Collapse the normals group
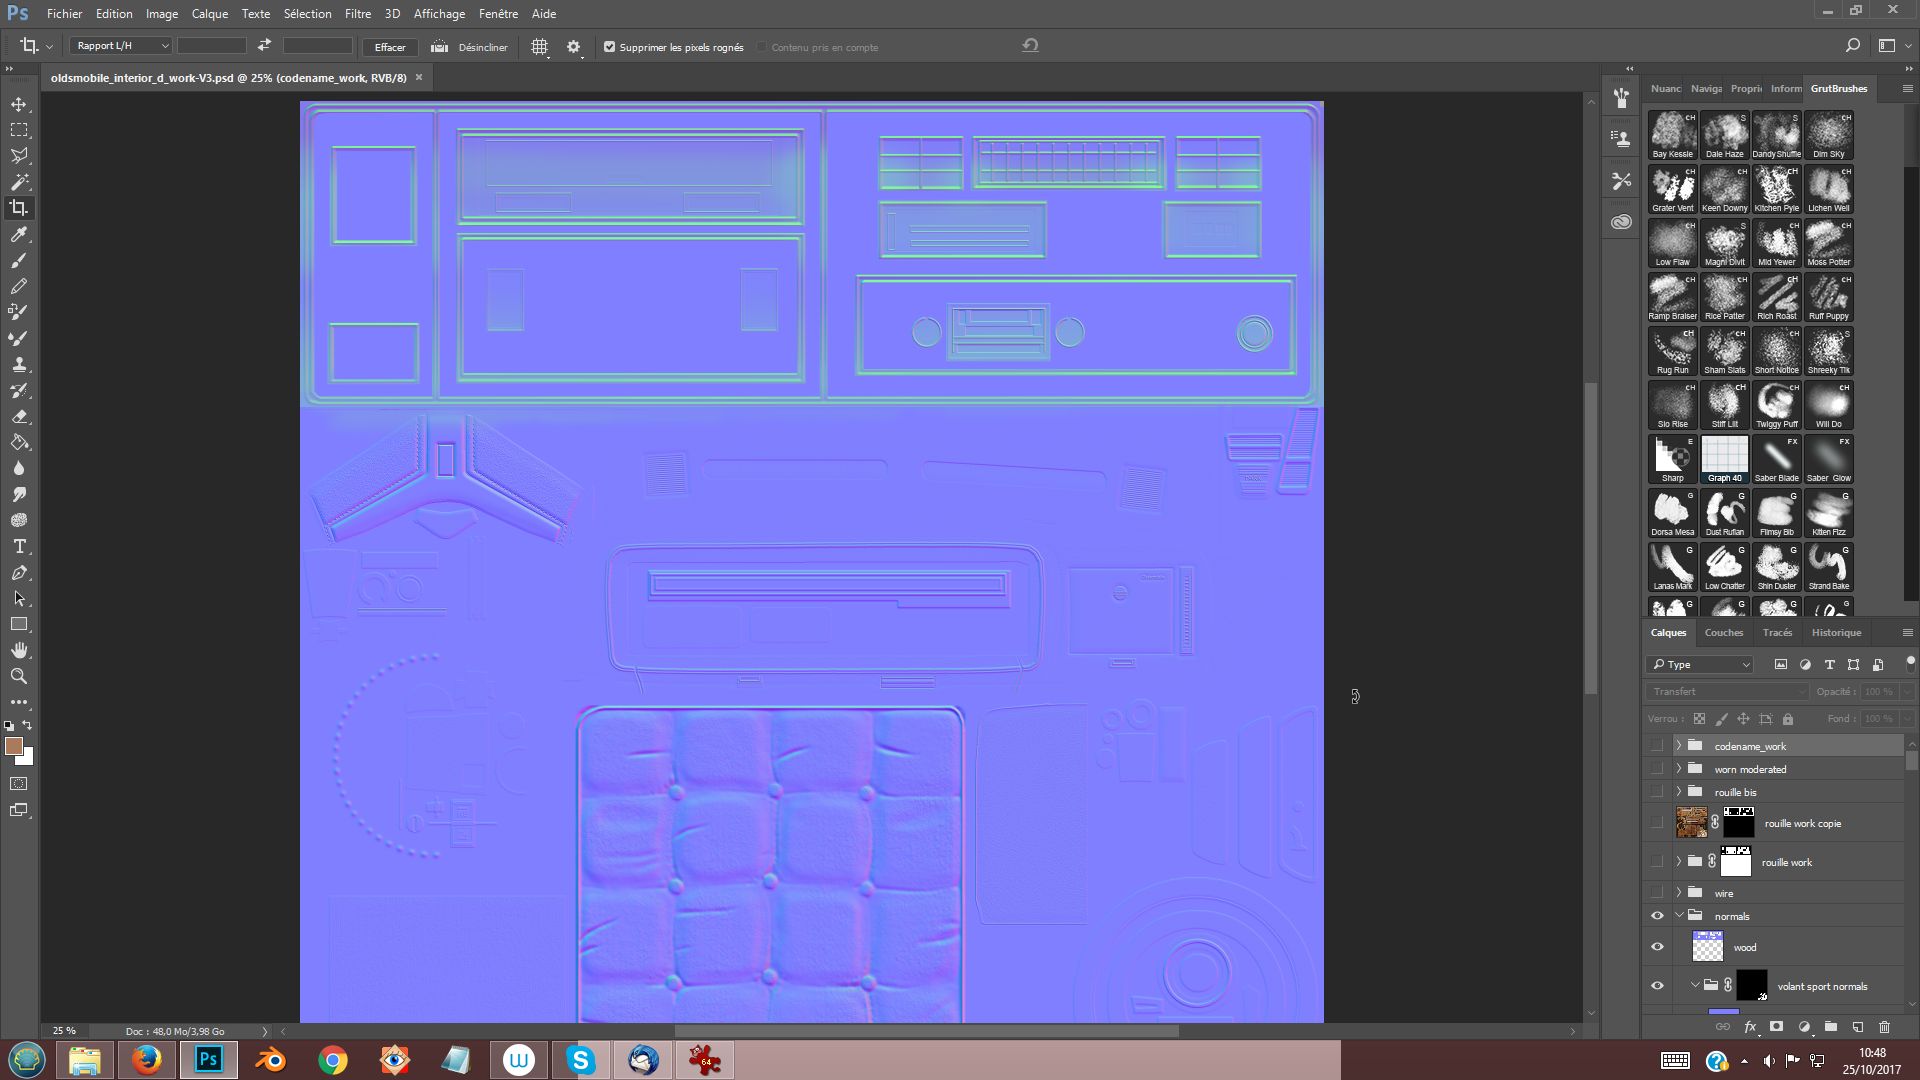The height and width of the screenshot is (1080, 1920). pos(1679,916)
